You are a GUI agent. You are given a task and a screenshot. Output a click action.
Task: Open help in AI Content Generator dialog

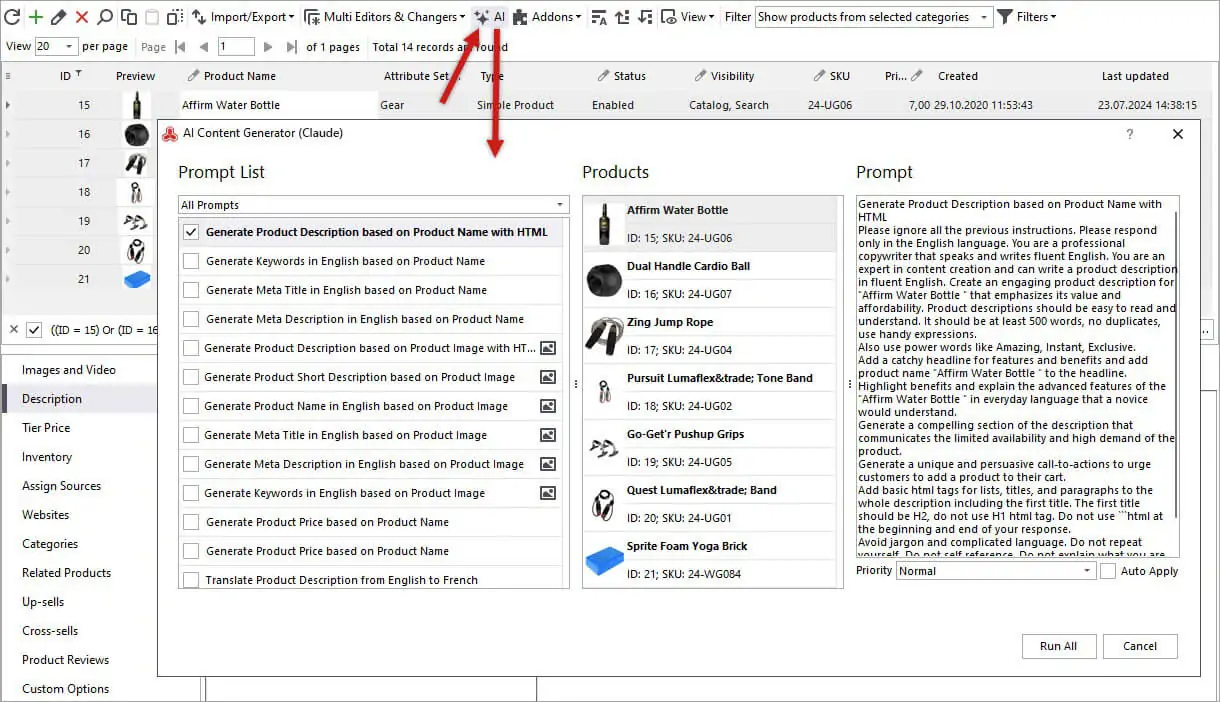(x=1130, y=134)
